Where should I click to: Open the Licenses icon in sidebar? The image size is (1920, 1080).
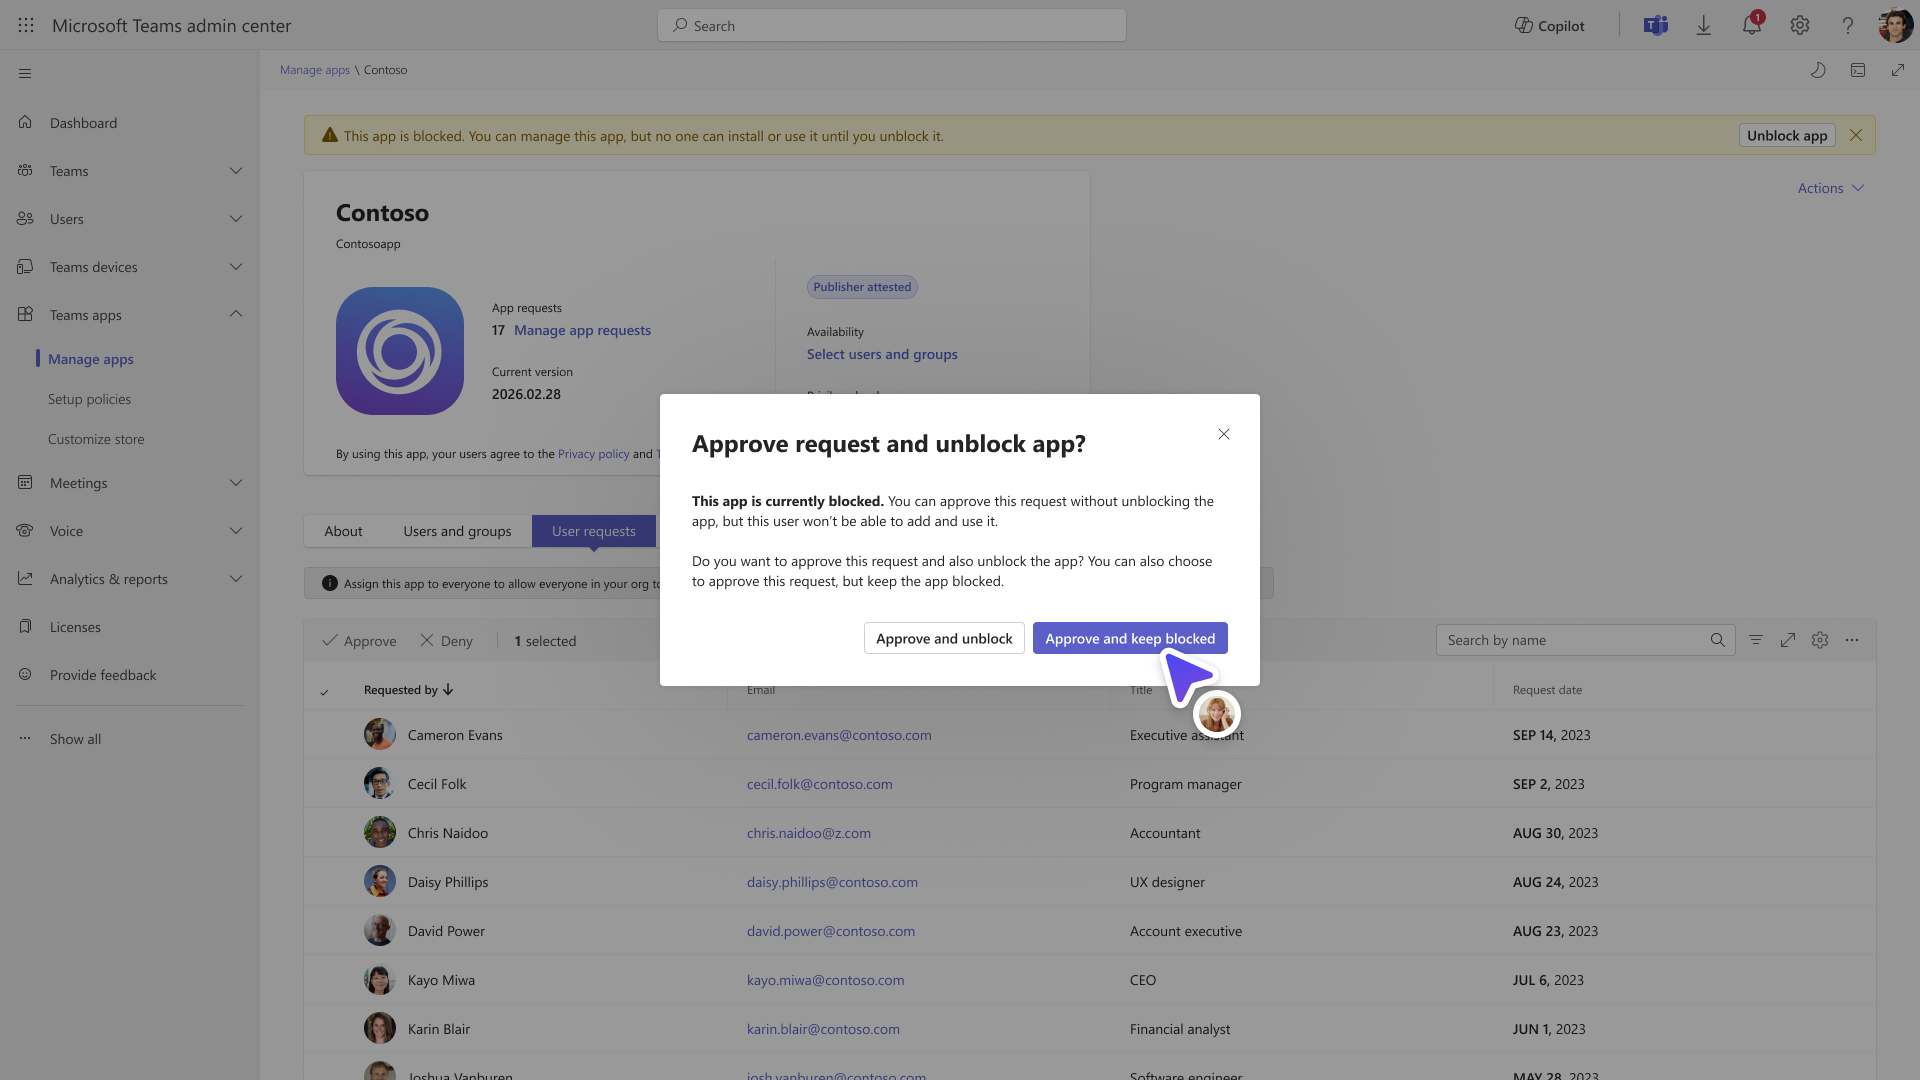(25, 626)
